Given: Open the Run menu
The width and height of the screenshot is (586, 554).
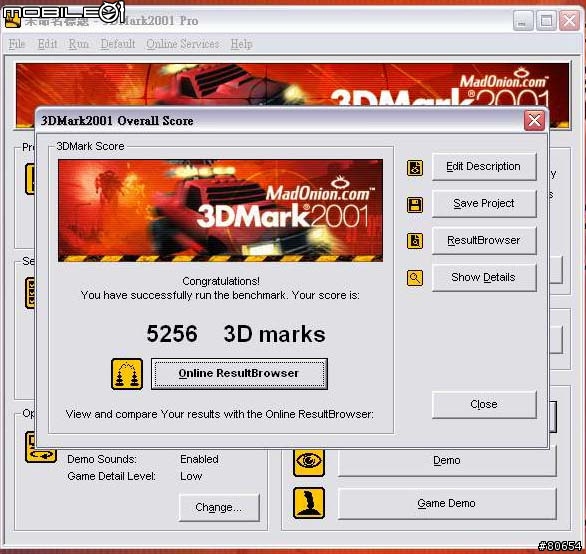Looking at the screenshot, I should (x=78, y=44).
